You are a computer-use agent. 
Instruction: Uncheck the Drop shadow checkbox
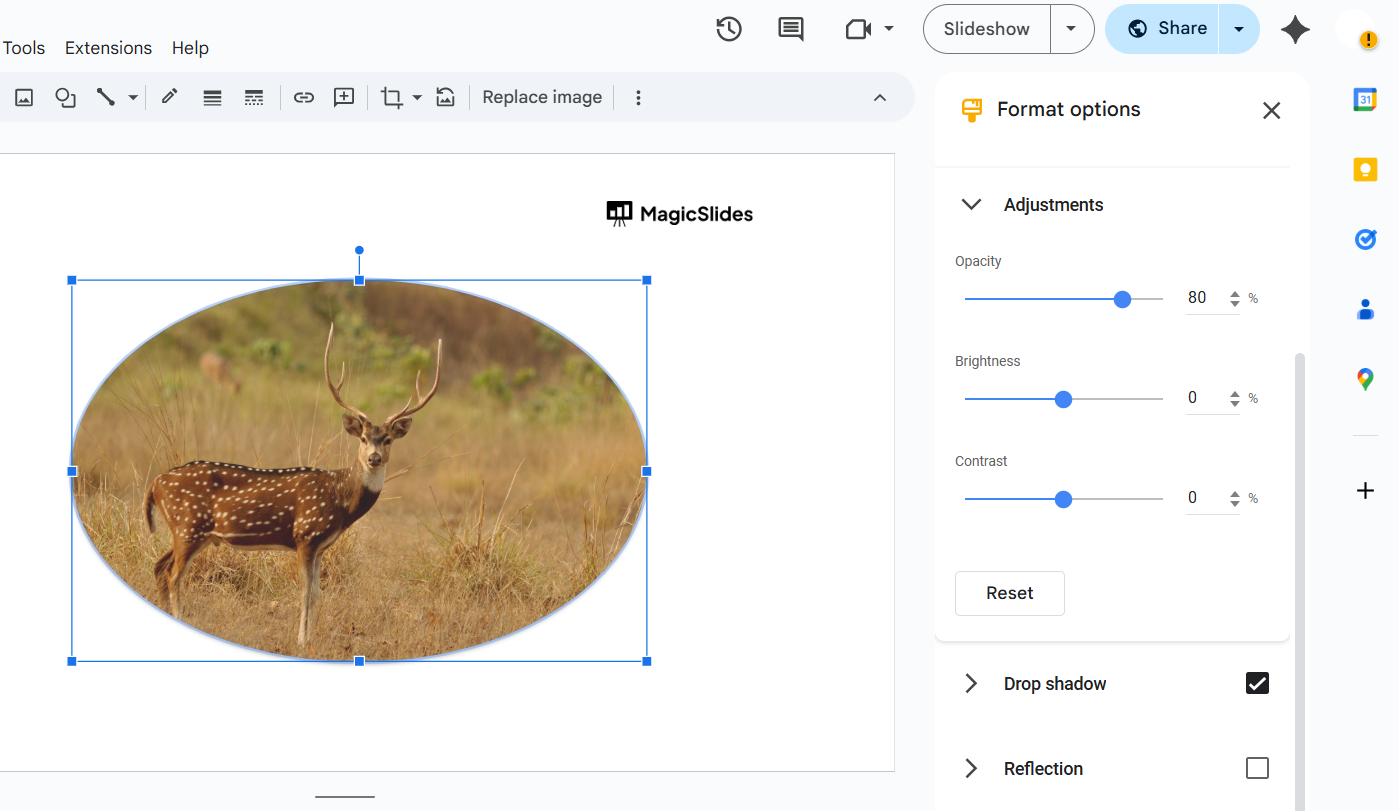point(1257,683)
